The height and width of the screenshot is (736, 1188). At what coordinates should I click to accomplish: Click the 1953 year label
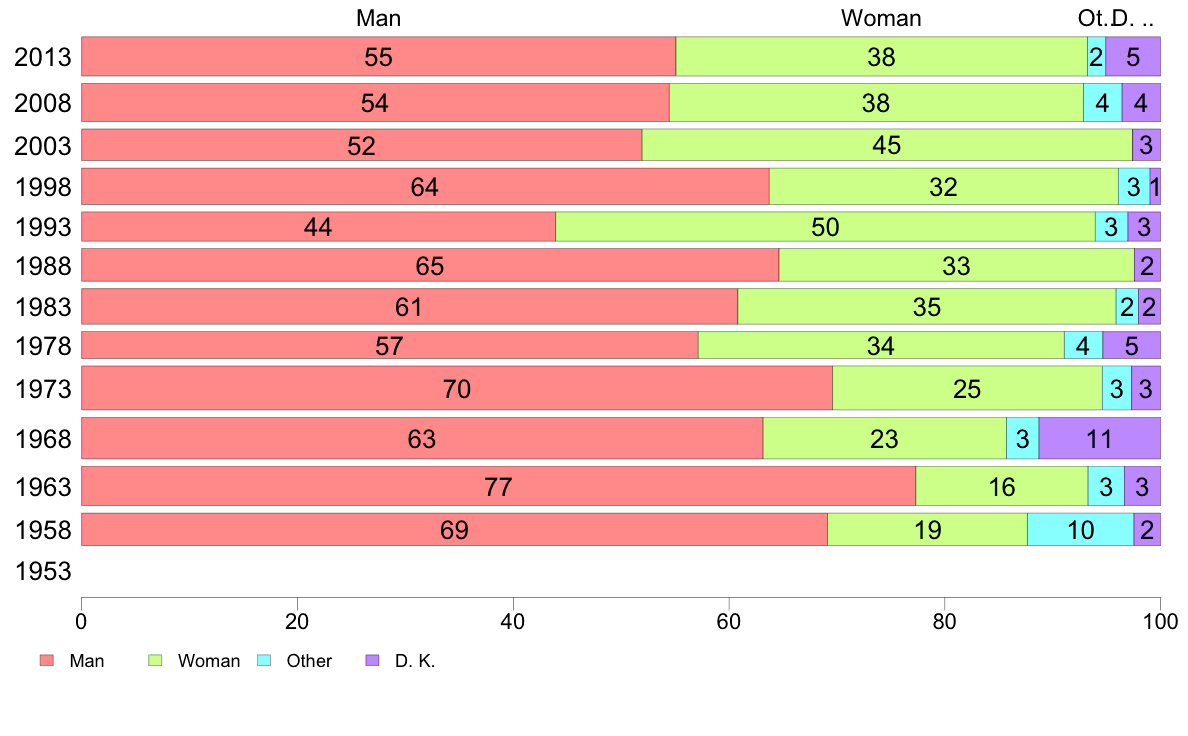(44, 571)
